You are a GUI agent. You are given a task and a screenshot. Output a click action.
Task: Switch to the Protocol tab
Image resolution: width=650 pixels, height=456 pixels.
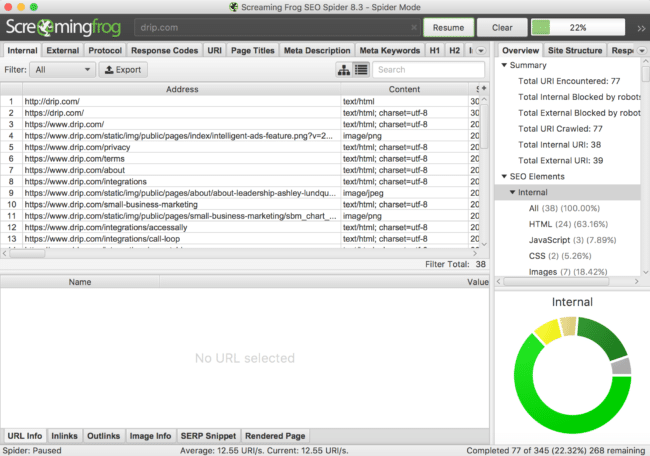pos(105,51)
